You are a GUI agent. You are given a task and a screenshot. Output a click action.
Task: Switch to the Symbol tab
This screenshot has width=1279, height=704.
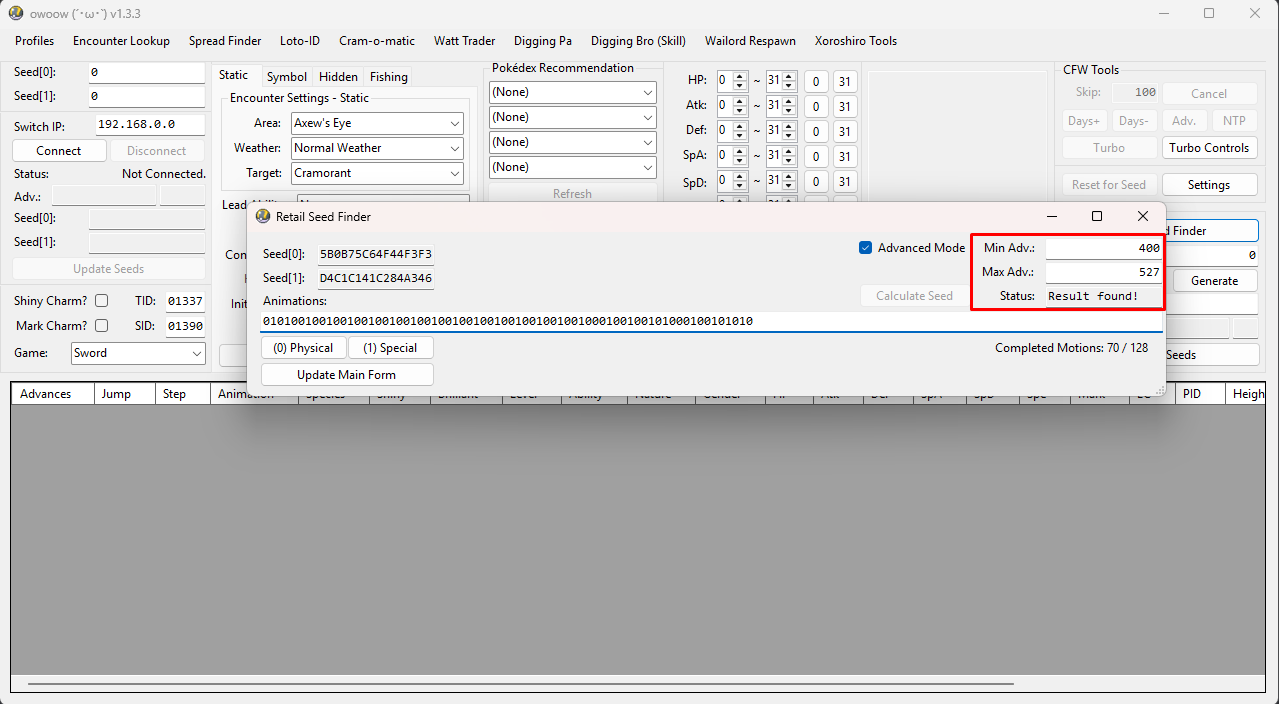287,76
